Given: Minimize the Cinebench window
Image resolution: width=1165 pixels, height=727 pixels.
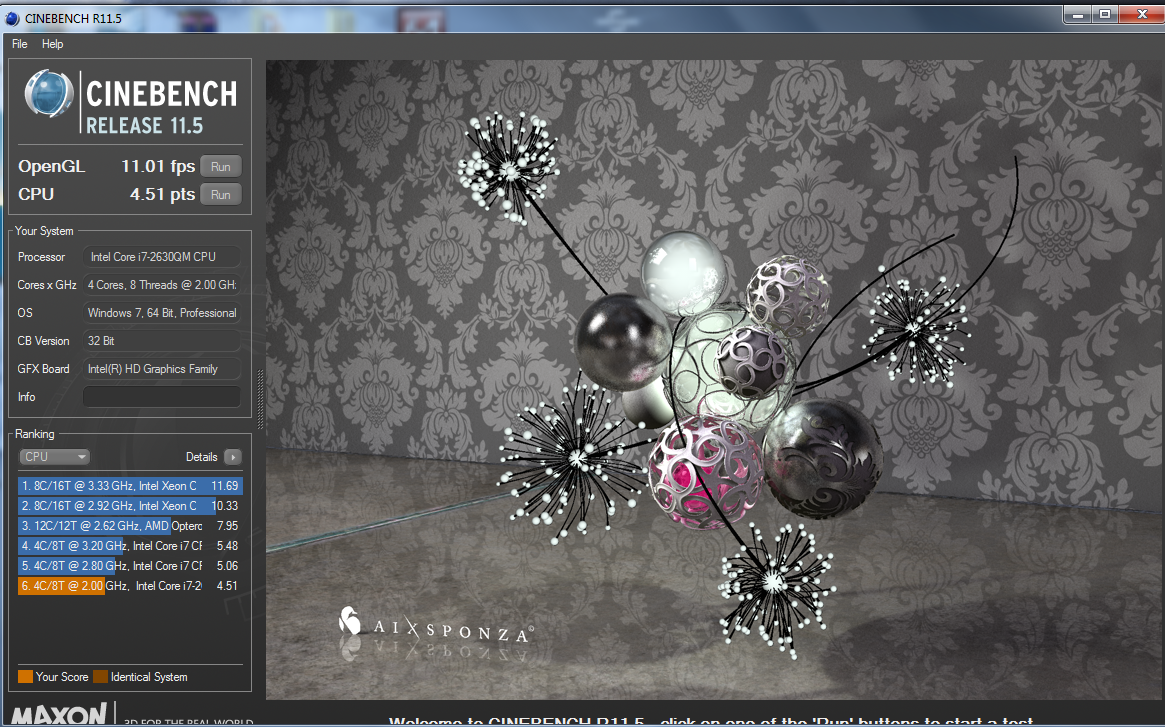Looking at the screenshot, I should pos(1077,14).
